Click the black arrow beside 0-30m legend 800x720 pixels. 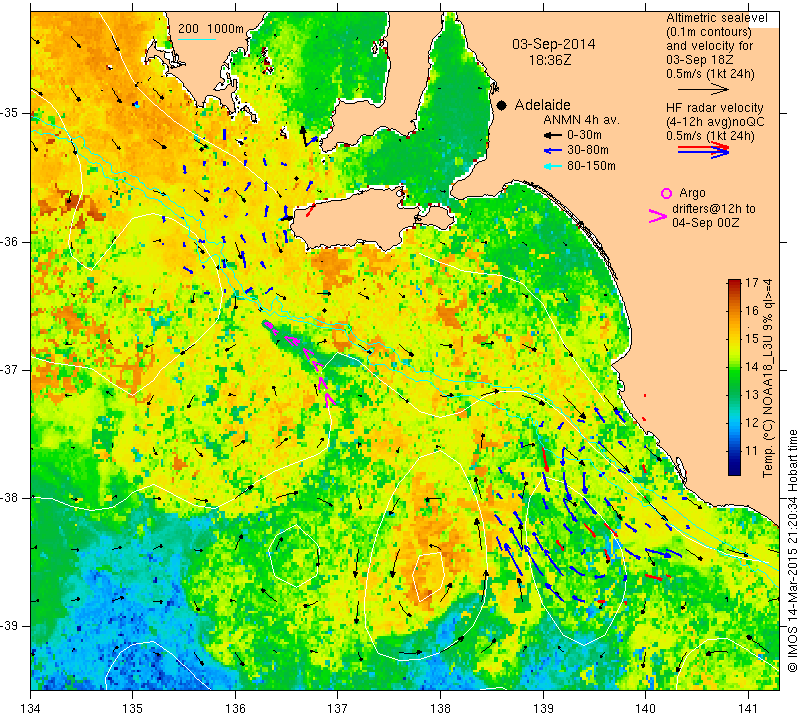click(x=552, y=136)
